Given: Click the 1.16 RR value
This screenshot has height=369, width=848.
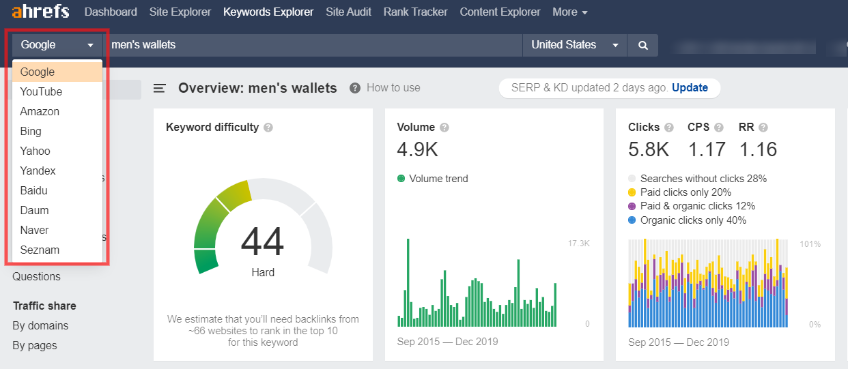Looking at the screenshot, I should point(758,150).
